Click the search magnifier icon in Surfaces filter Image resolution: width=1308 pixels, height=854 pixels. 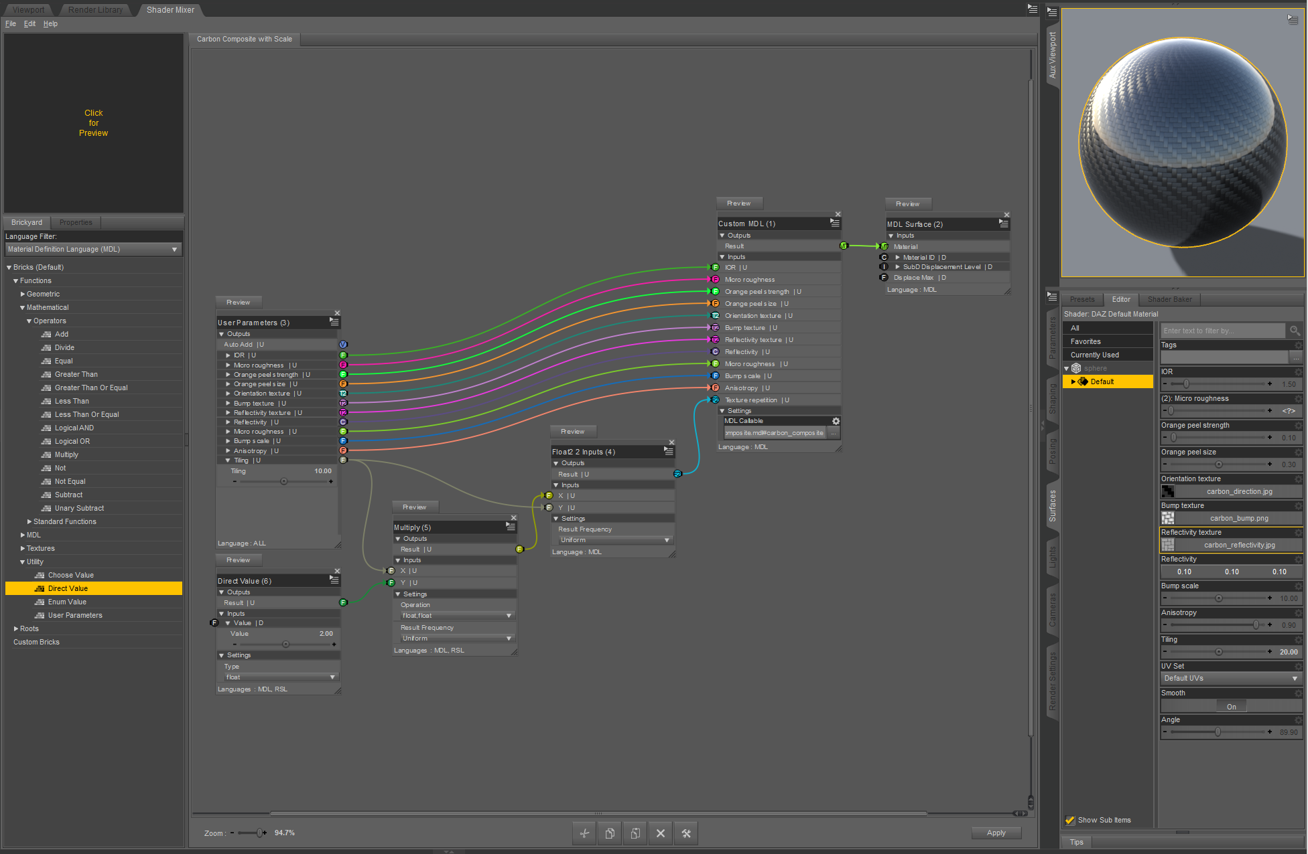[x=1295, y=331]
